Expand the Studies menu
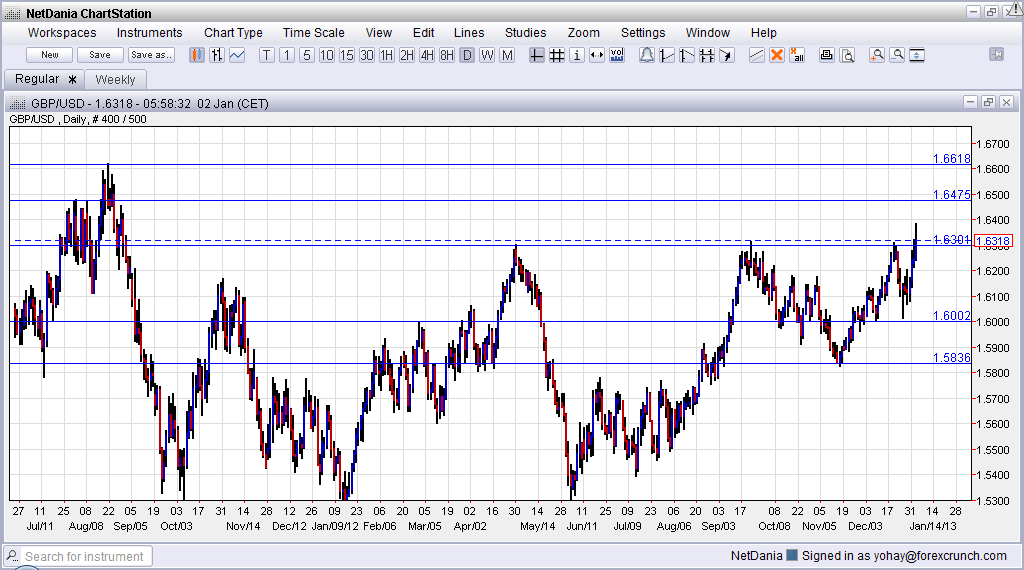 point(525,33)
